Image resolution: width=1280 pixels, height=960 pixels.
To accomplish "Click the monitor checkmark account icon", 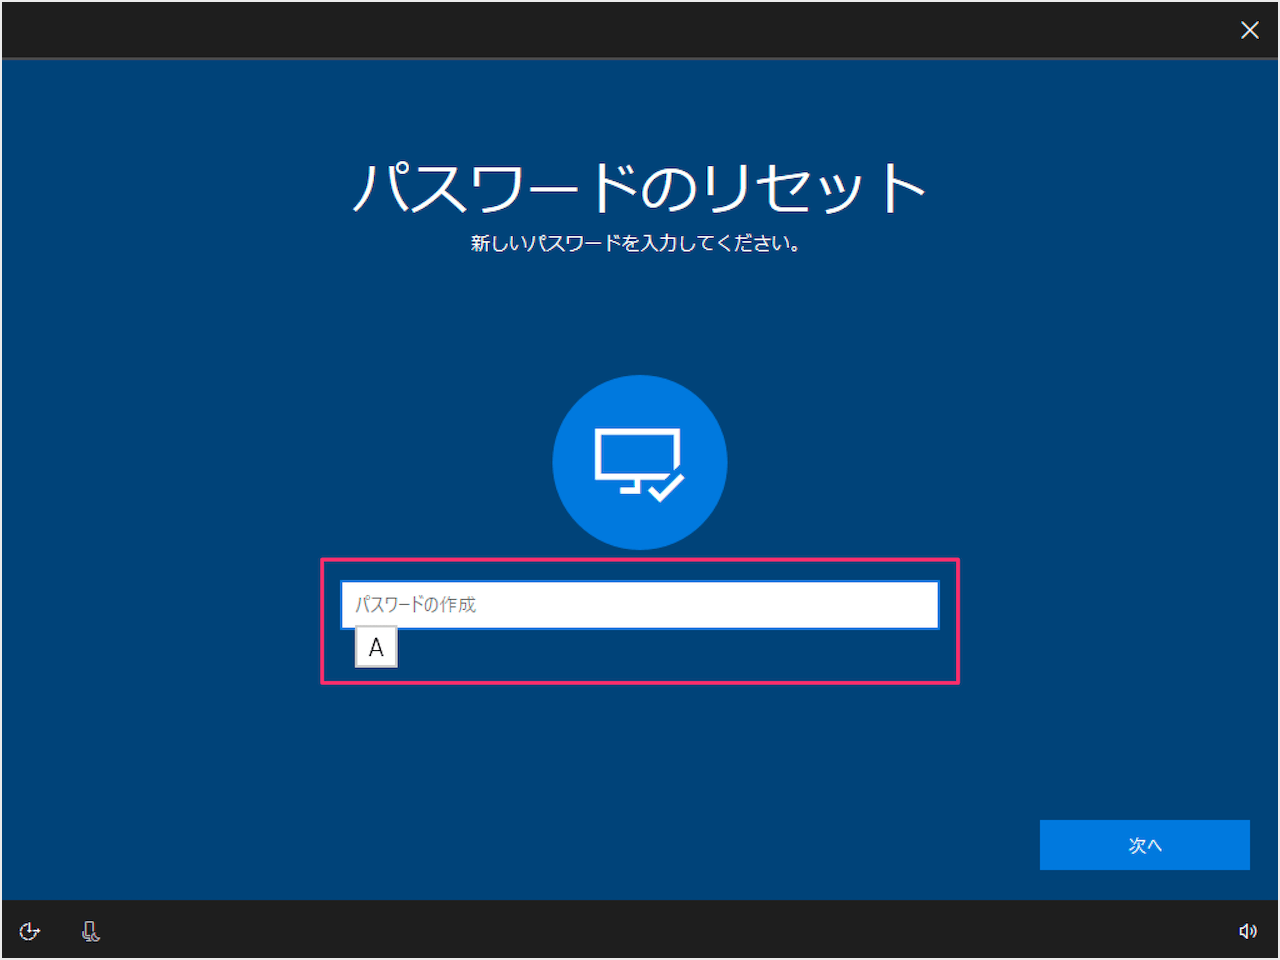I will click(x=640, y=462).
